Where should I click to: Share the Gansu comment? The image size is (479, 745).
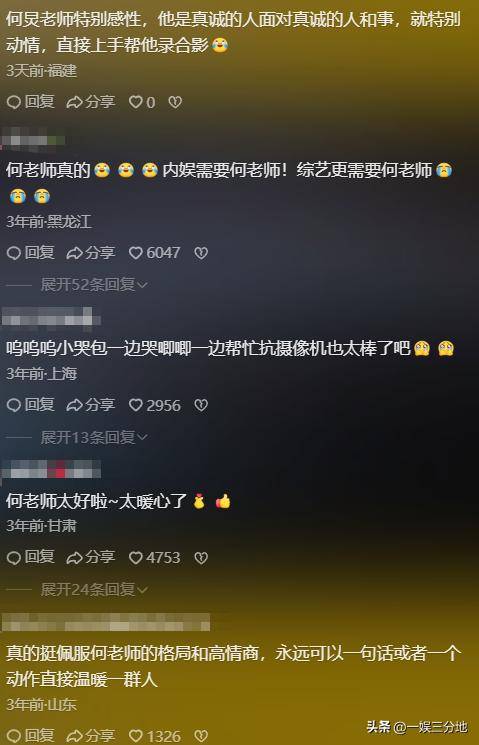pos(91,557)
